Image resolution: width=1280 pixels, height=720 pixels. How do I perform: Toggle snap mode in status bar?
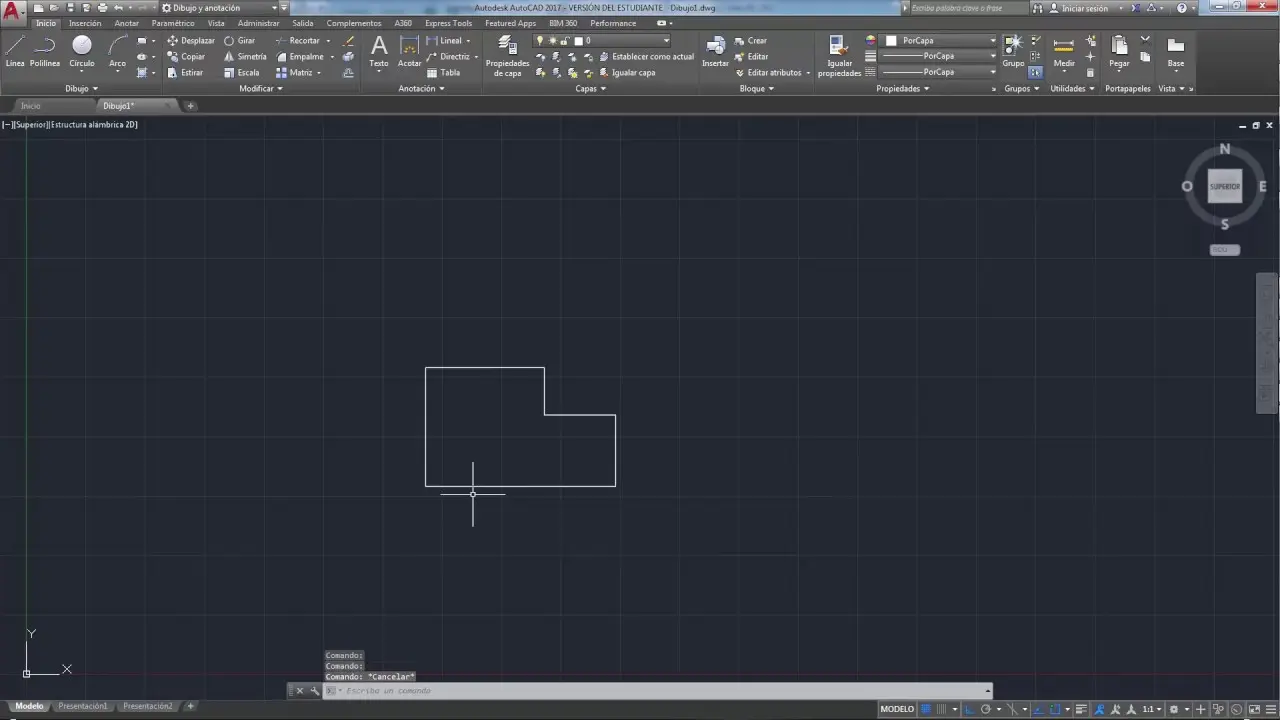pos(941,709)
